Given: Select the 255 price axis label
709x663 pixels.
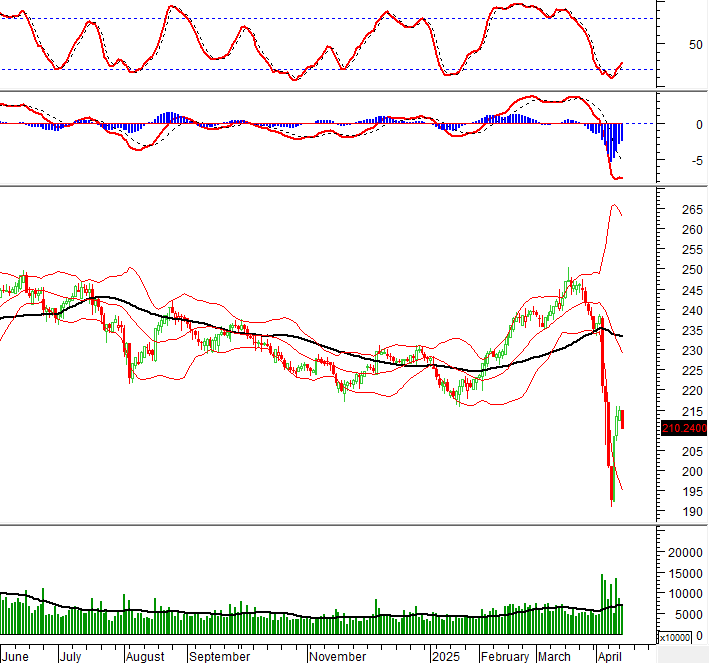Looking at the screenshot, I should 692,250.
